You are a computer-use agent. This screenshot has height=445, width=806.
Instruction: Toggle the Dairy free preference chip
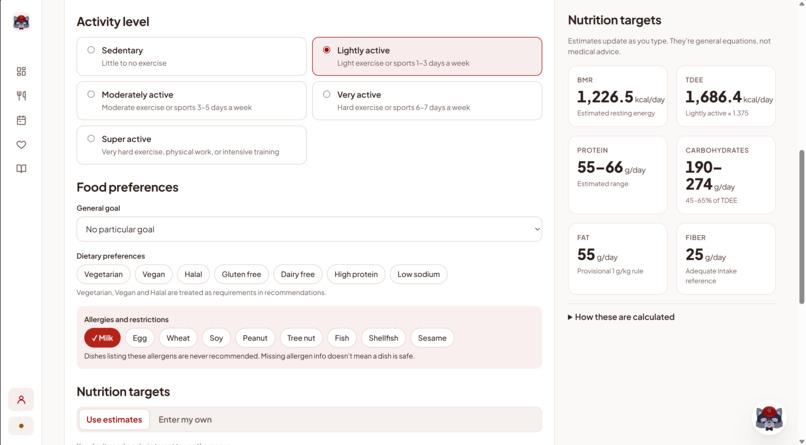coord(298,274)
